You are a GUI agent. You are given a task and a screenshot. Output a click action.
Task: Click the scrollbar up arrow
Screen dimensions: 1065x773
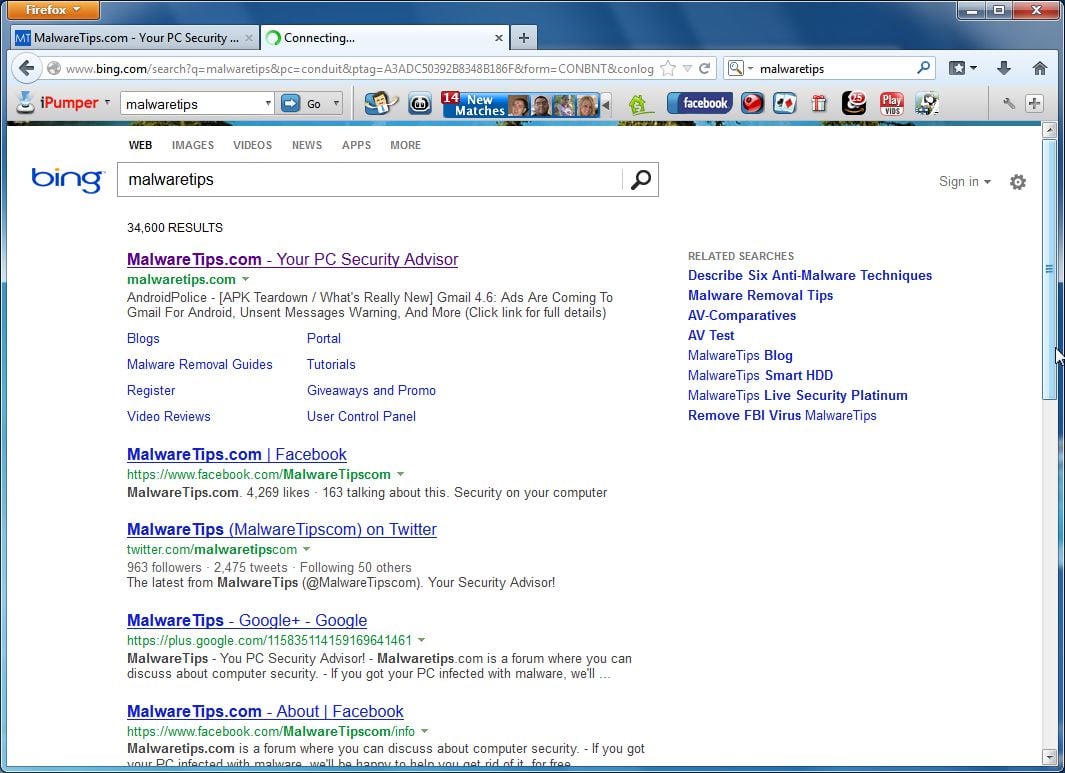[x=1049, y=129]
